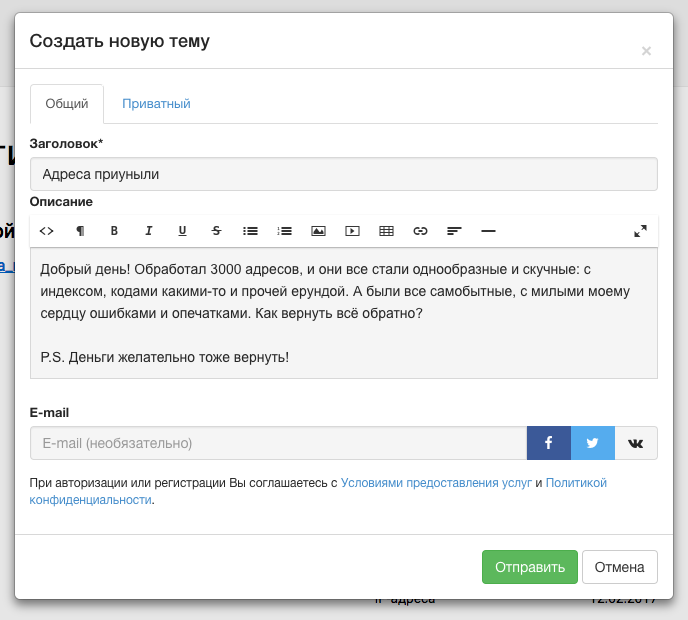
Task: Apply bold formatting
Action: point(114,231)
